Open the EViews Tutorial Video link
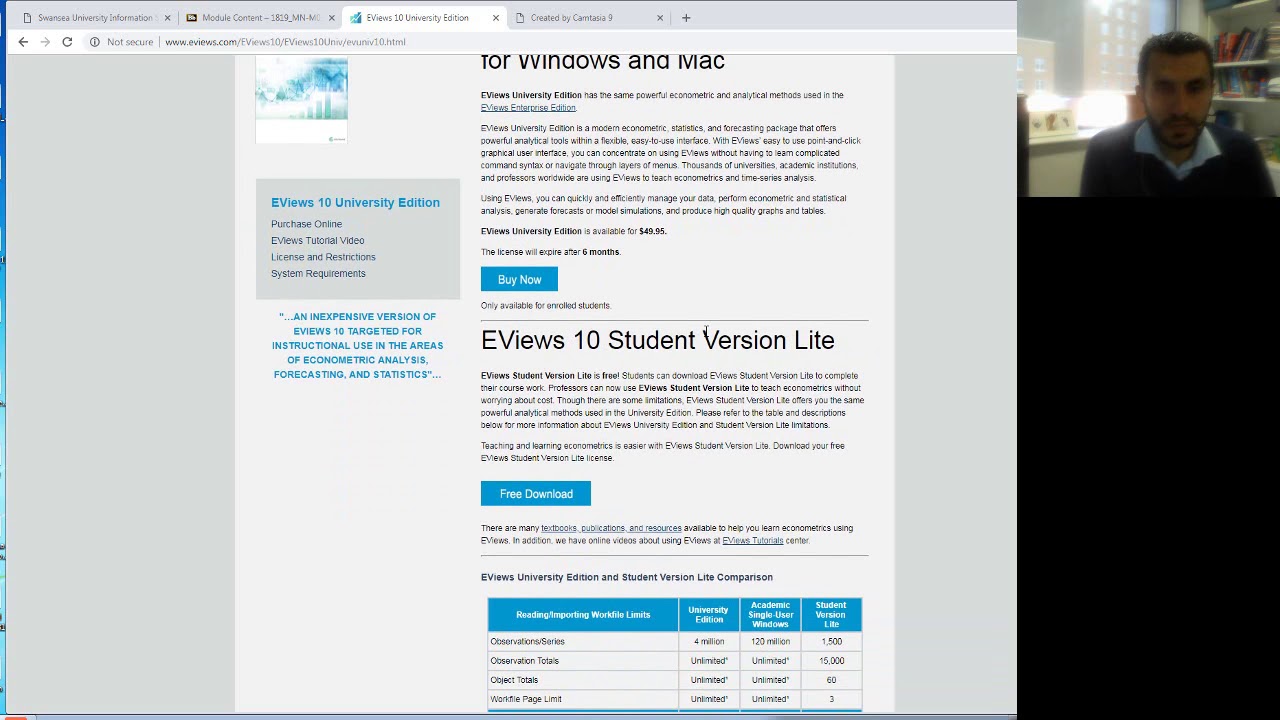 click(317, 240)
